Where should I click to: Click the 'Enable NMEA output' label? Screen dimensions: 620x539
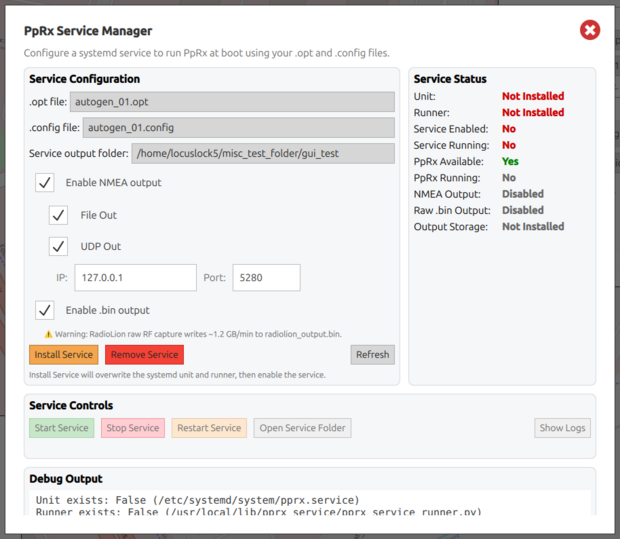[x=113, y=183]
